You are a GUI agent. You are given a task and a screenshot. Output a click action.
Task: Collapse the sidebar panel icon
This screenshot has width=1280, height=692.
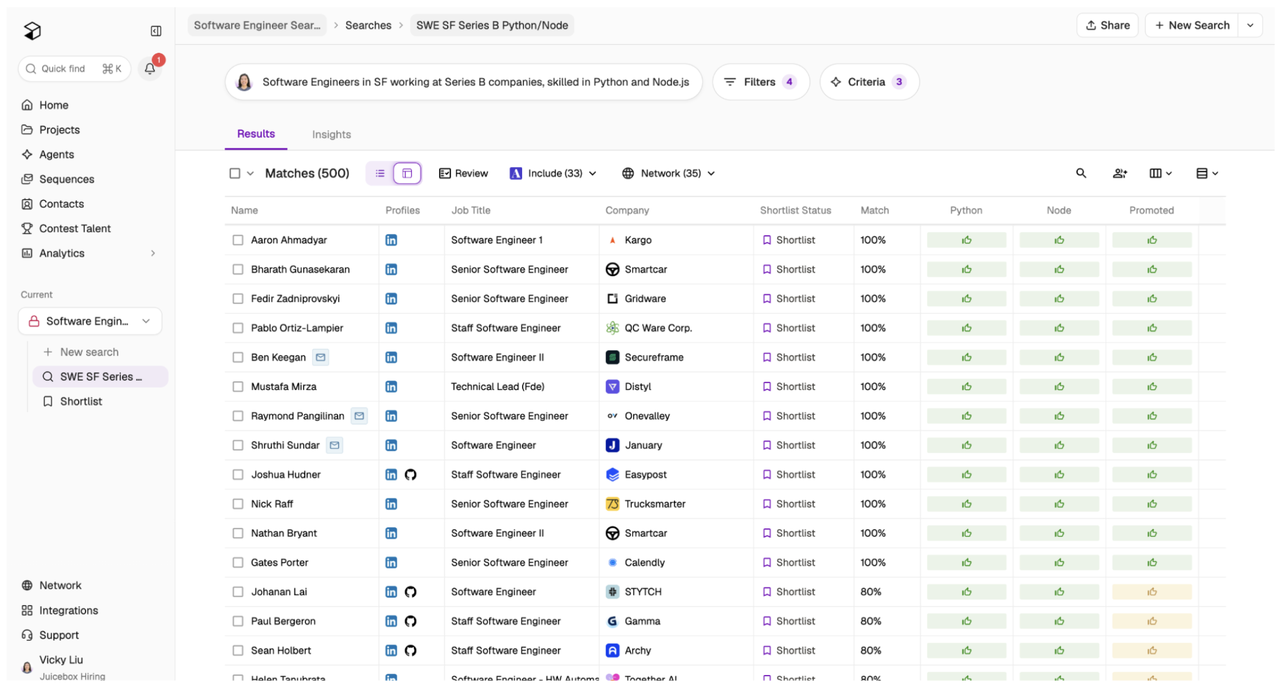[x=156, y=31]
